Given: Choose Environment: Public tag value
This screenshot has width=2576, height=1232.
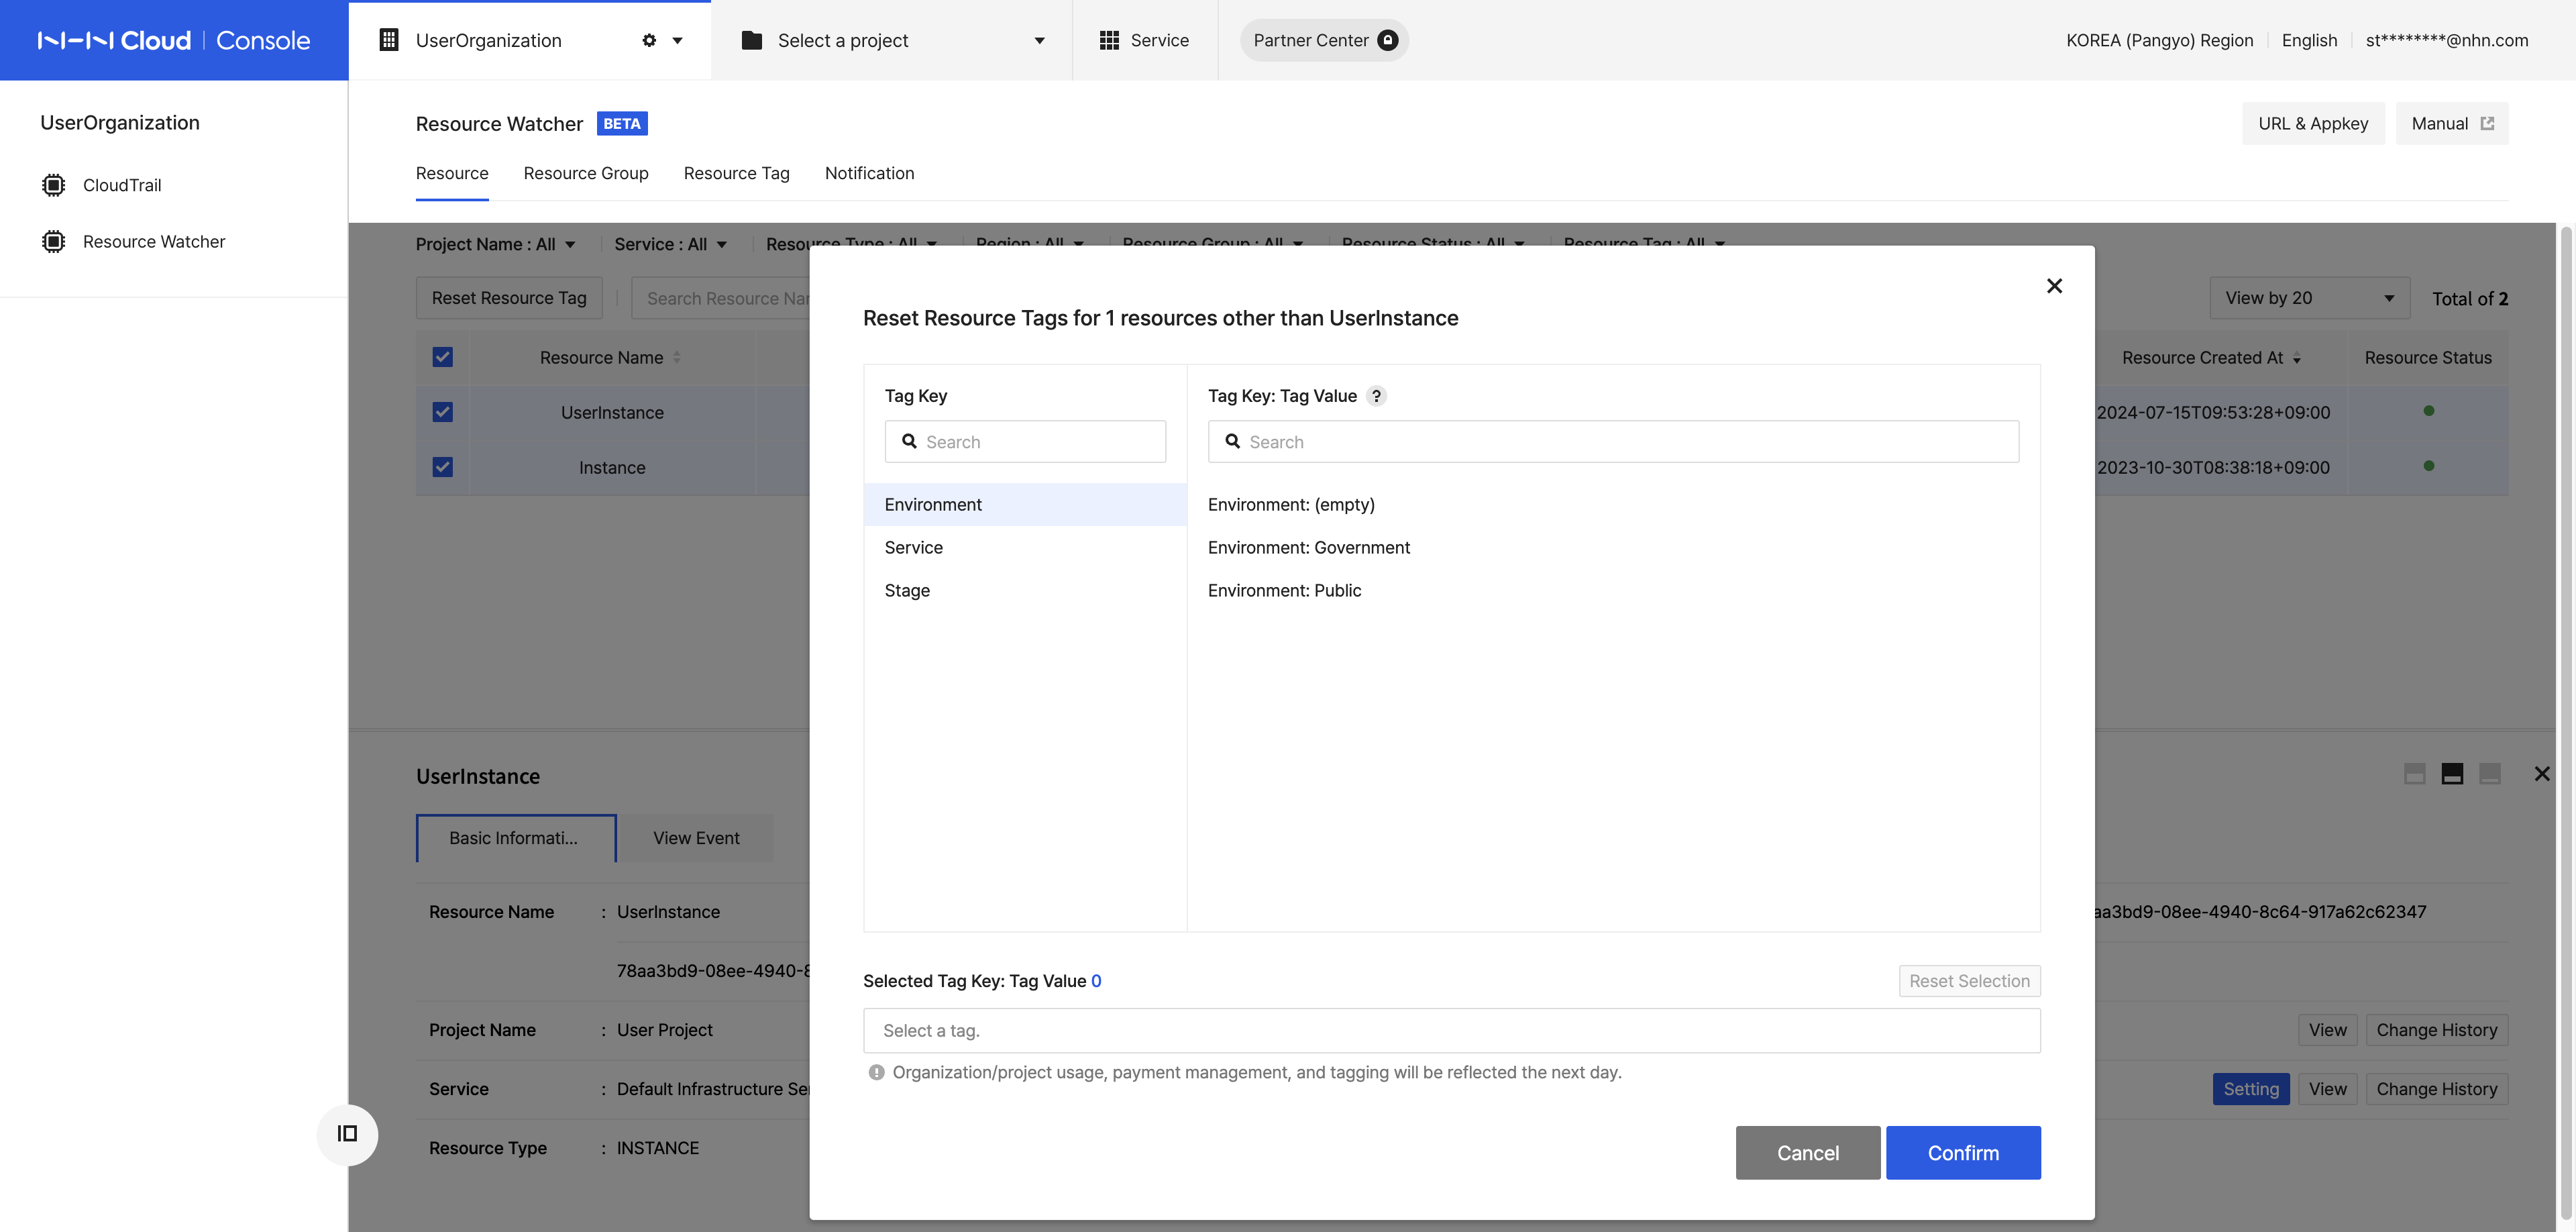Looking at the screenshot, I should coord(1284,590).
